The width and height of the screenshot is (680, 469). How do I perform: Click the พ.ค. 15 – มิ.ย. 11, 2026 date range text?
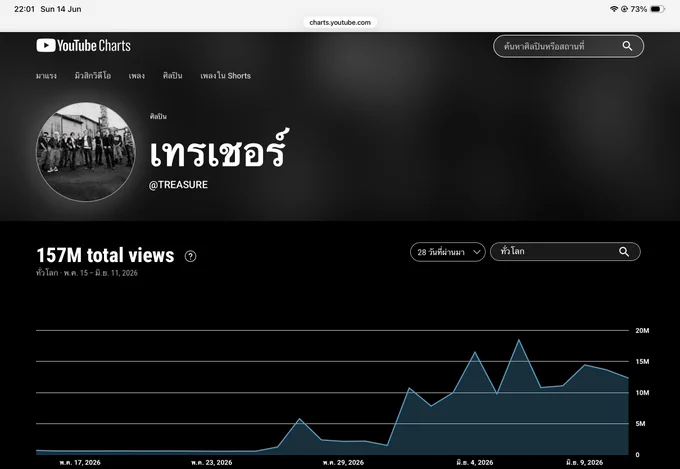[x=101, y=273]
